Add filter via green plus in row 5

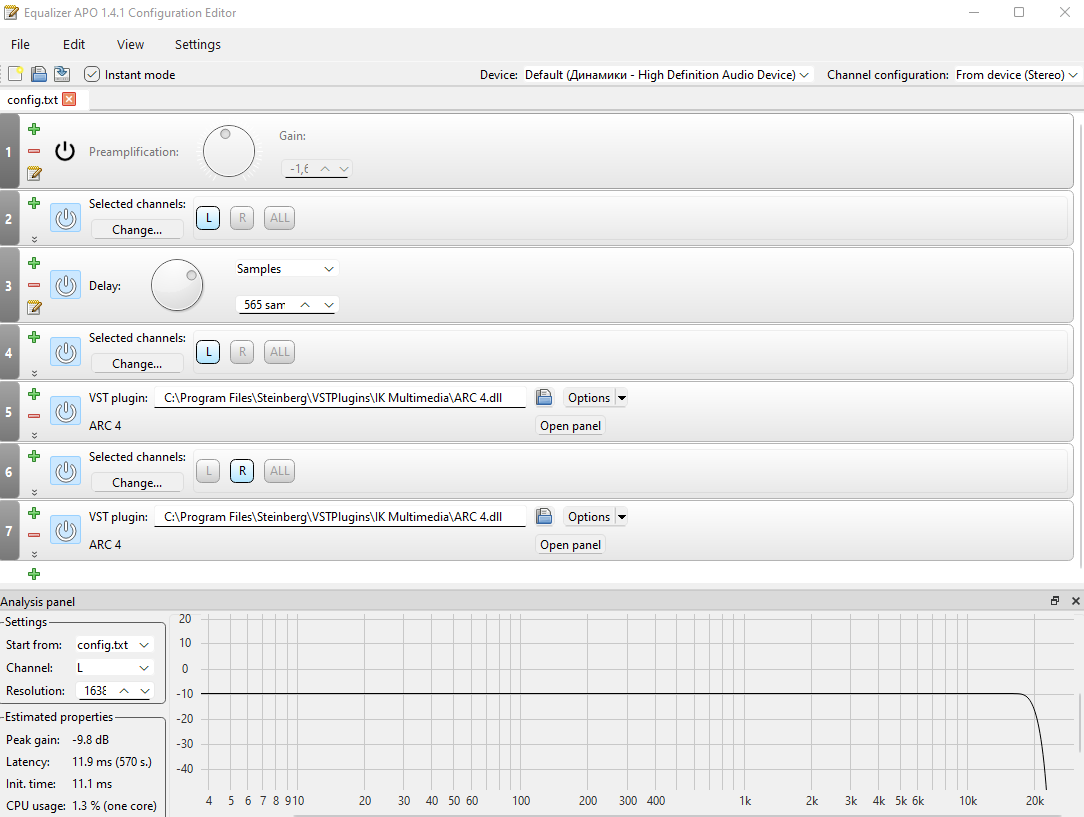point(34,394)
